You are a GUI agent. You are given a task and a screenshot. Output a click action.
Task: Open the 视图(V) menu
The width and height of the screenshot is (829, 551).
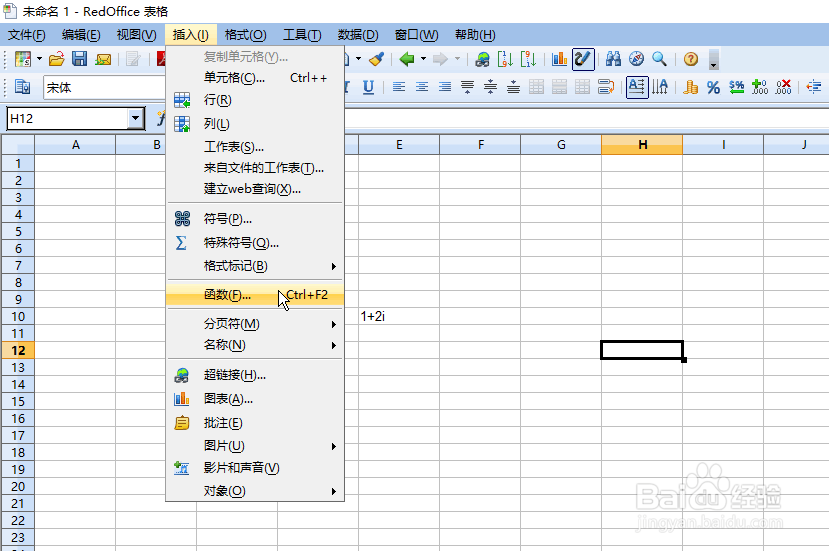coord(136,35)
